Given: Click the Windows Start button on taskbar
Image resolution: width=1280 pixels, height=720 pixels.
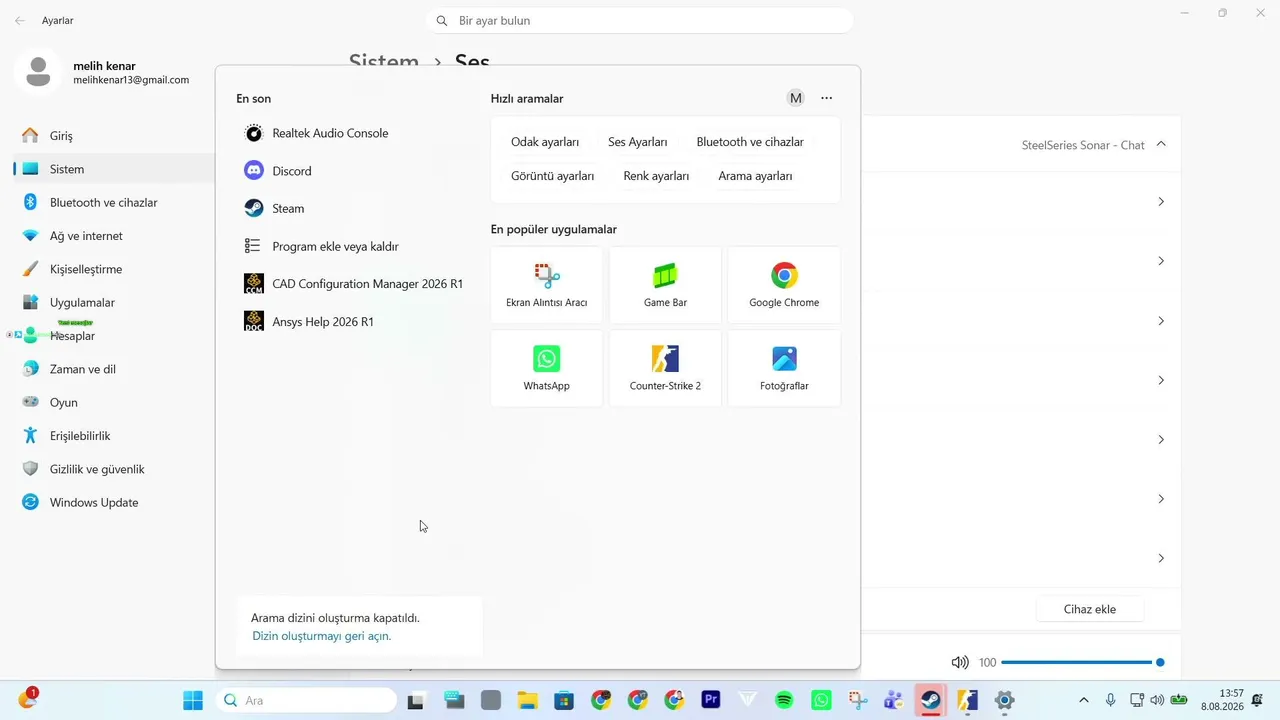Looking at the screenshot, I should tap(193, 700).
